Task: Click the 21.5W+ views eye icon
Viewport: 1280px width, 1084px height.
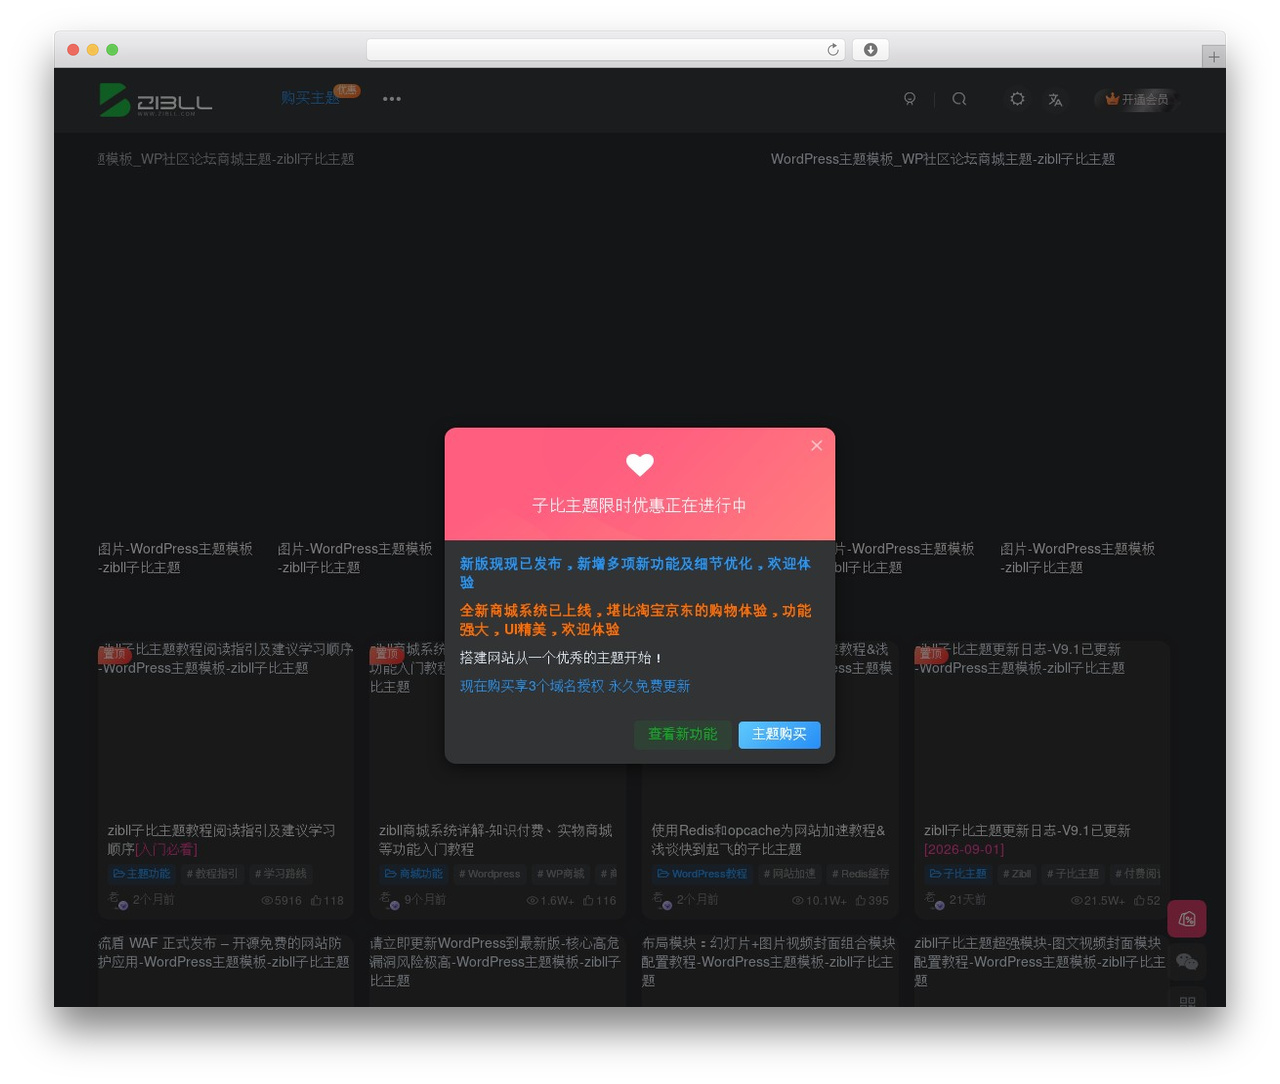Action: pos(1077,901)
